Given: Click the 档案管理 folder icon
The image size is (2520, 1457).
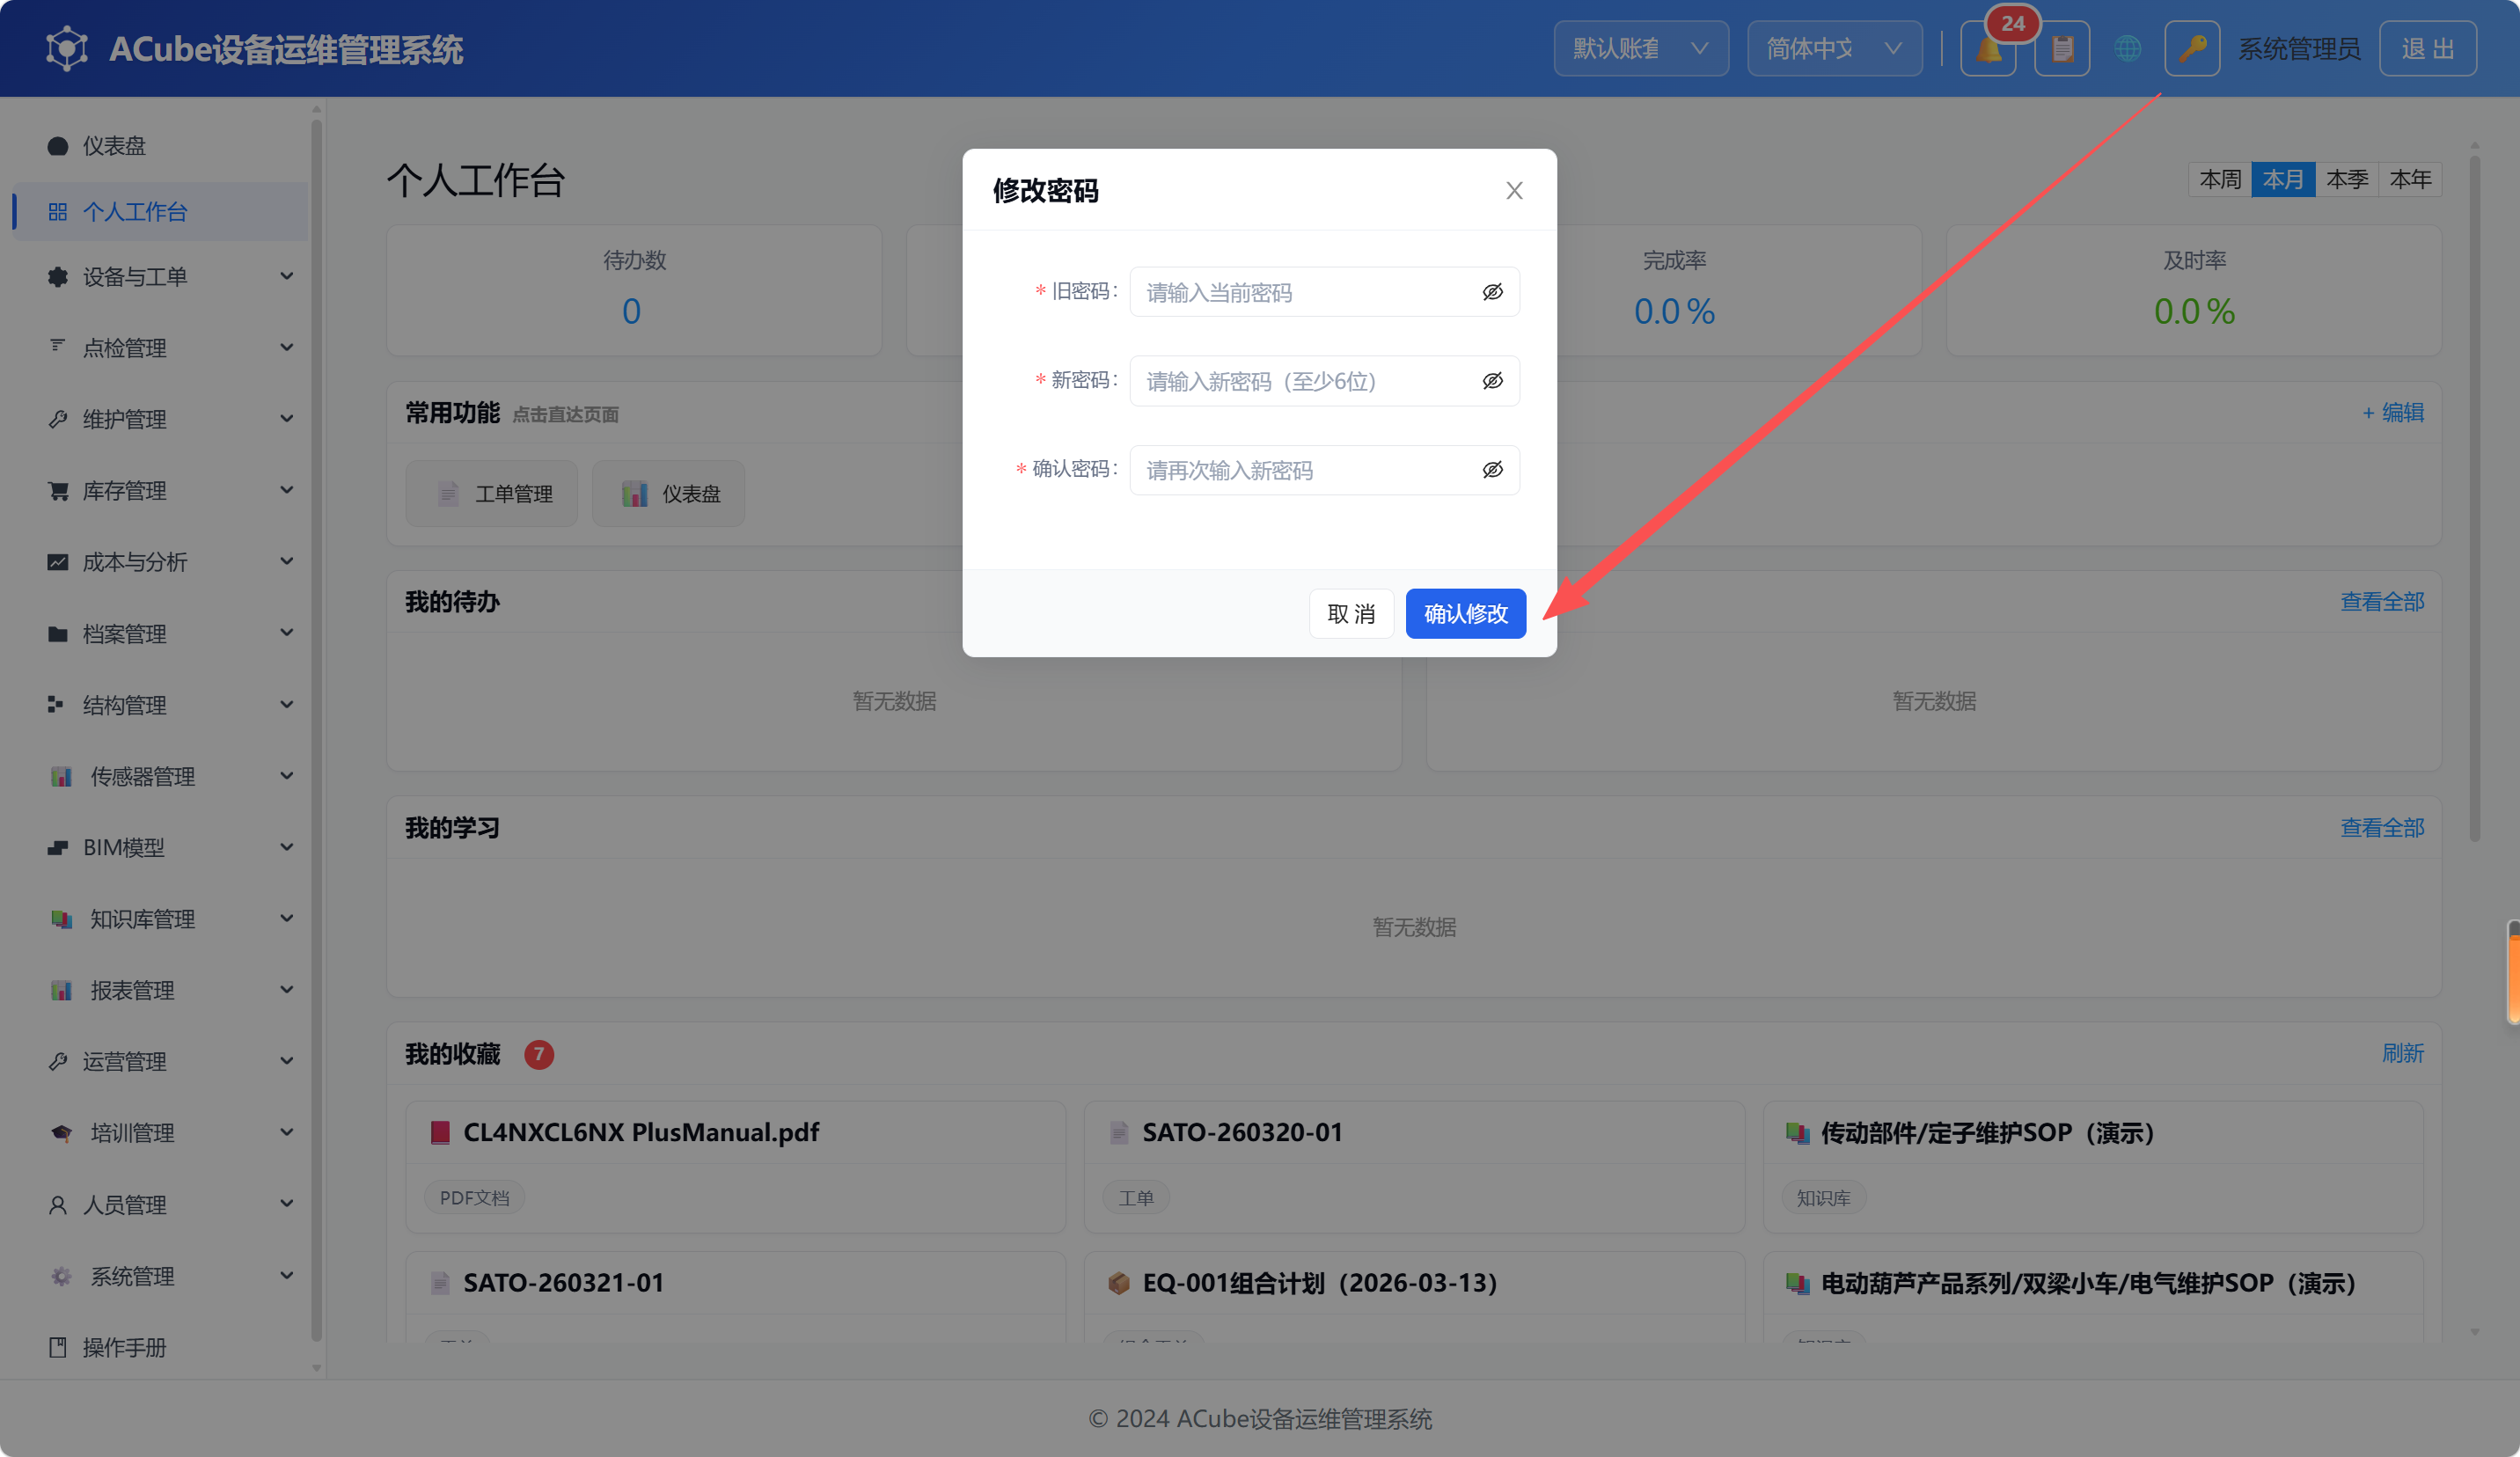Looking at the screenshot, I should [58, 634].
